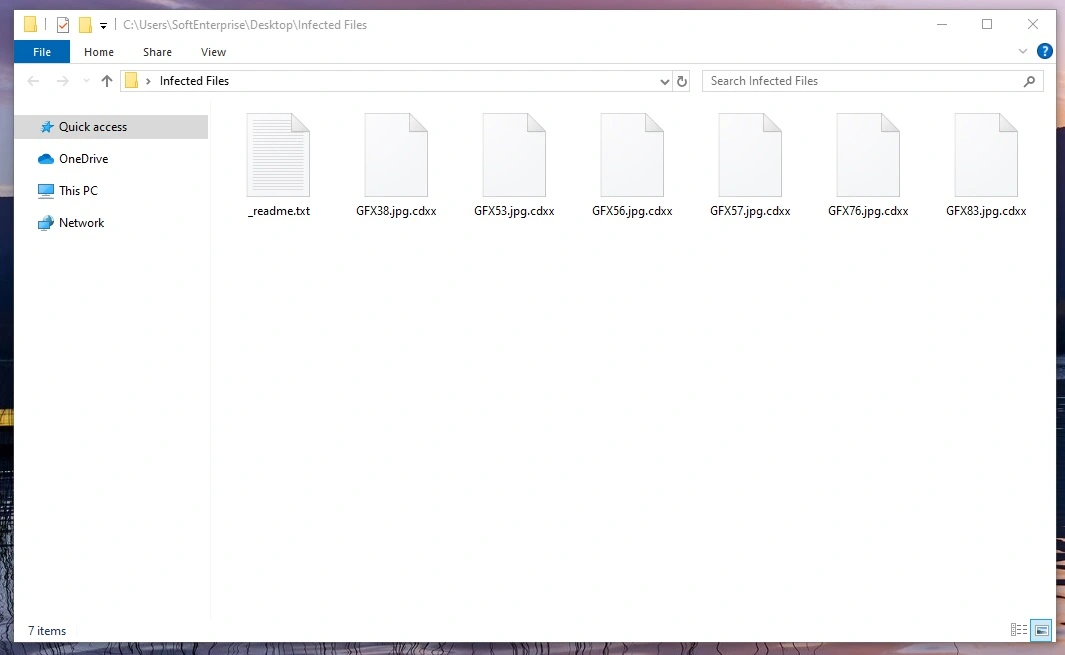Switch to Large icons view layout
The image size is (1065, 655).
(x=1041, y=630)
